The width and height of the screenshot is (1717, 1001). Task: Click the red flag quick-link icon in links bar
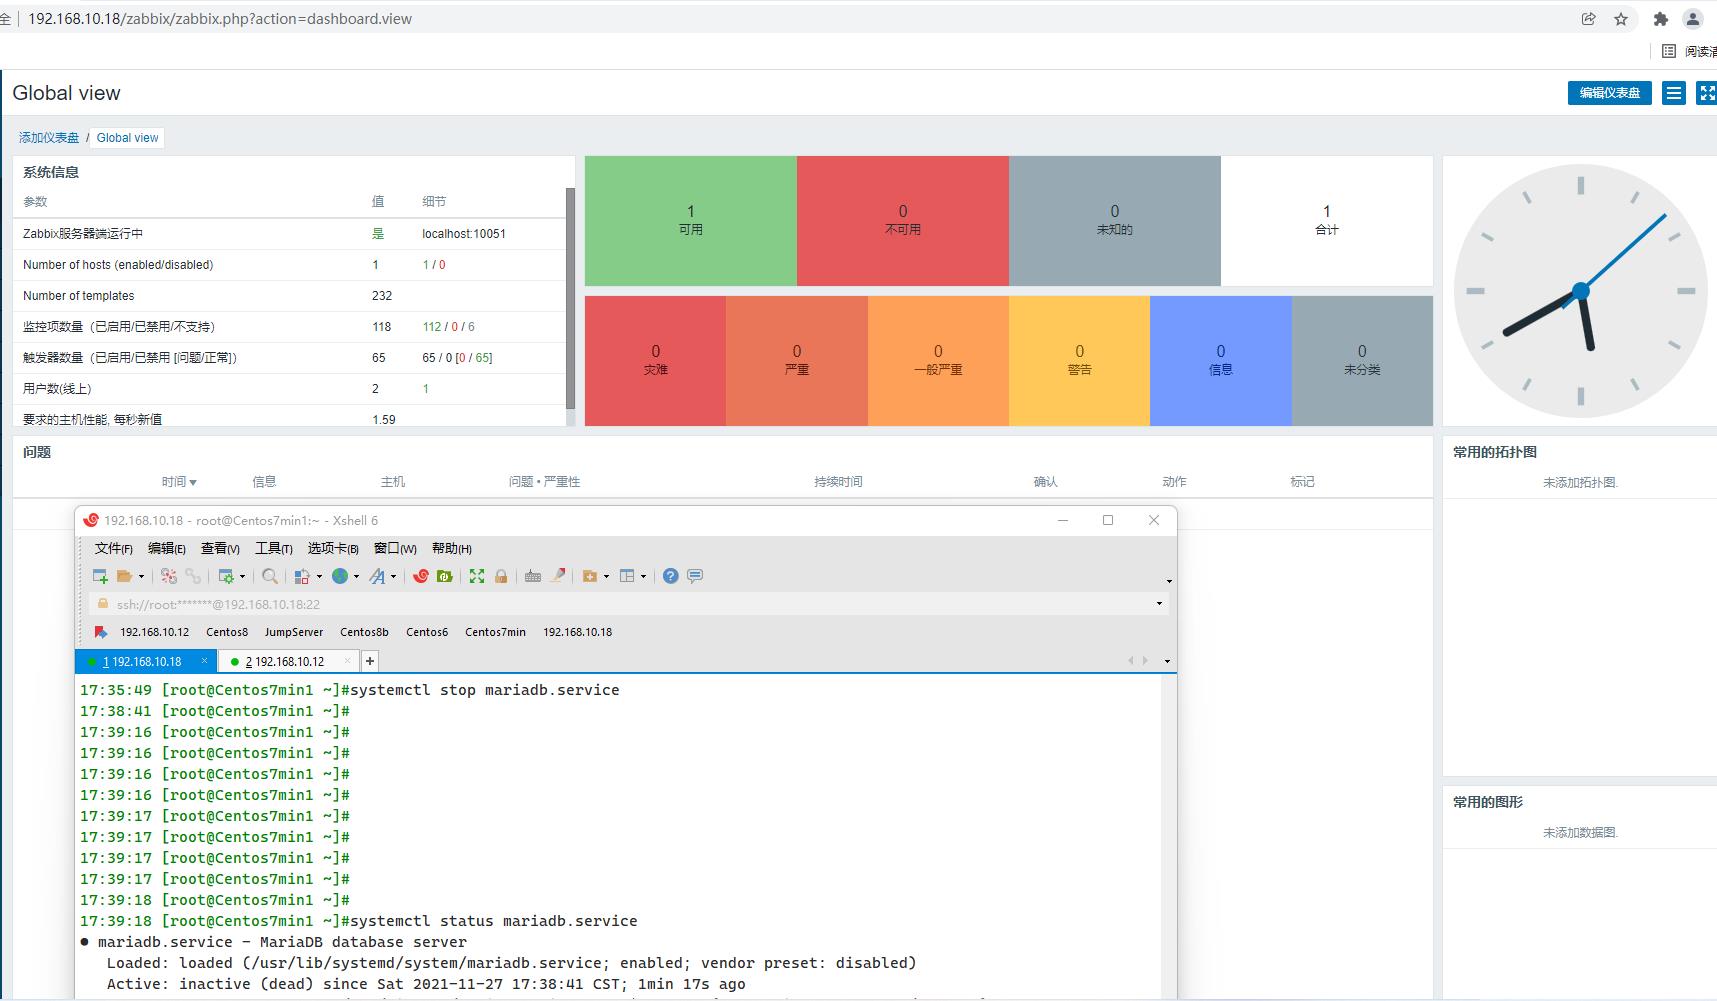point(100,632)
